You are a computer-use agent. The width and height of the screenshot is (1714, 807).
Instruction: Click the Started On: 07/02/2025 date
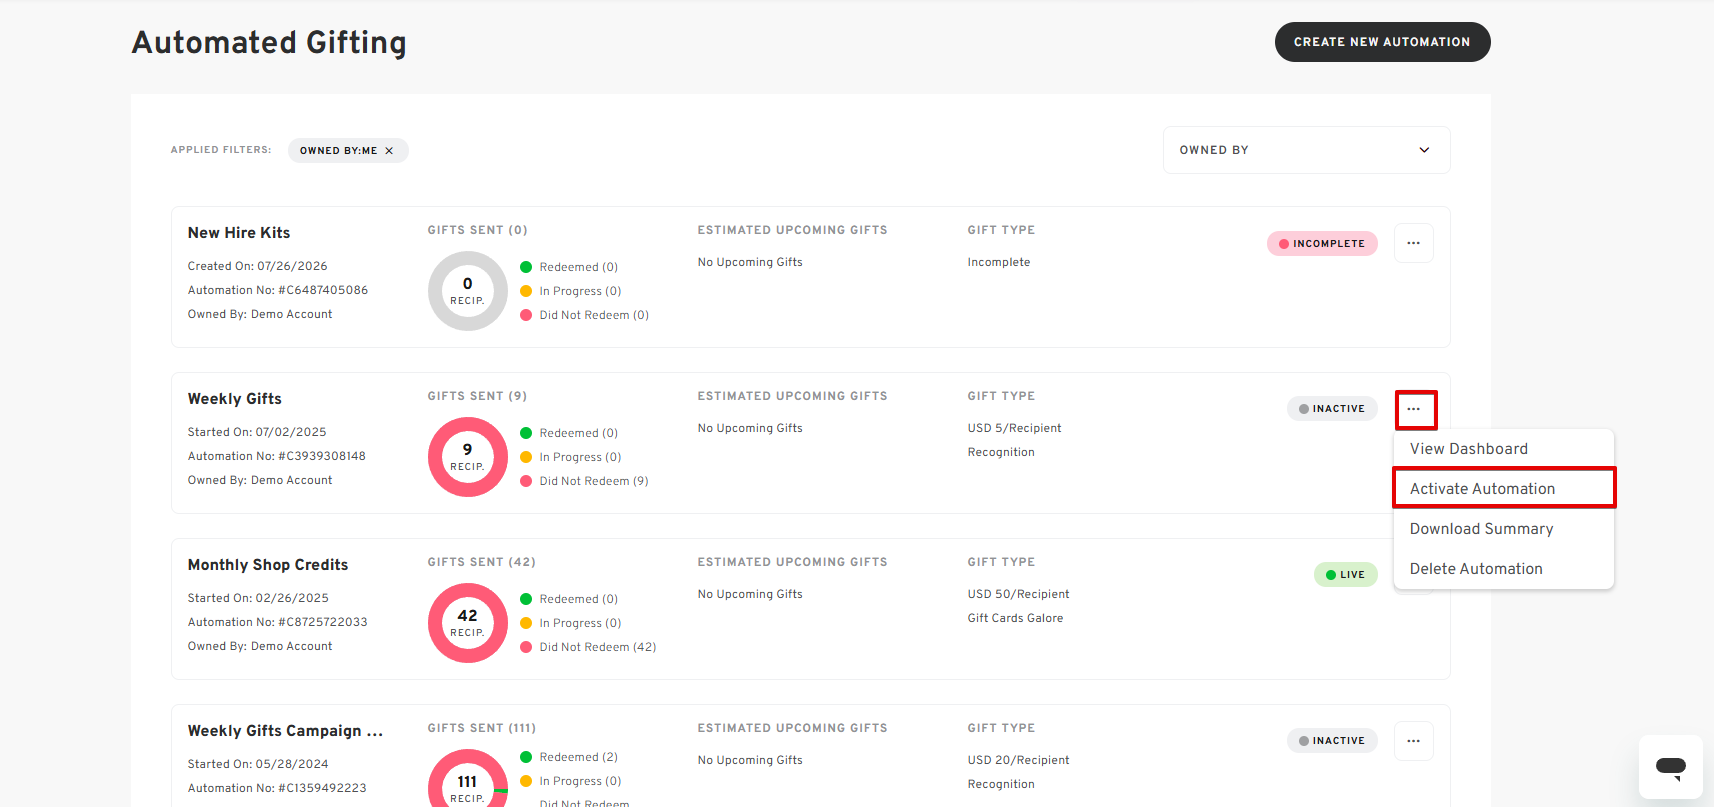point(257,432)
